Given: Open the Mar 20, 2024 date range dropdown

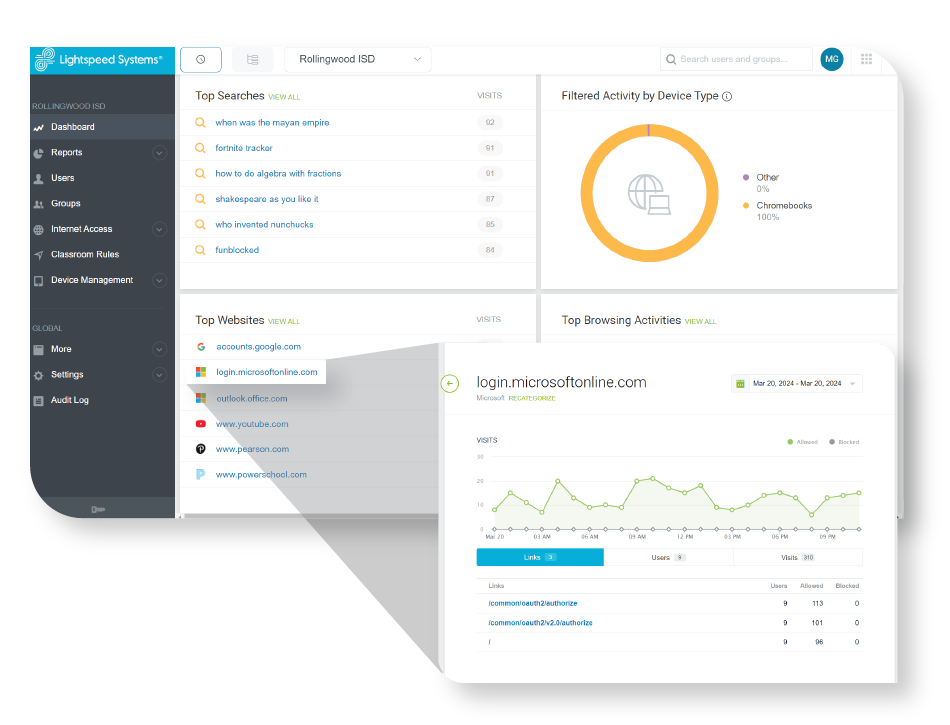Looking at the screenshot, I should (x=797, y=383).
